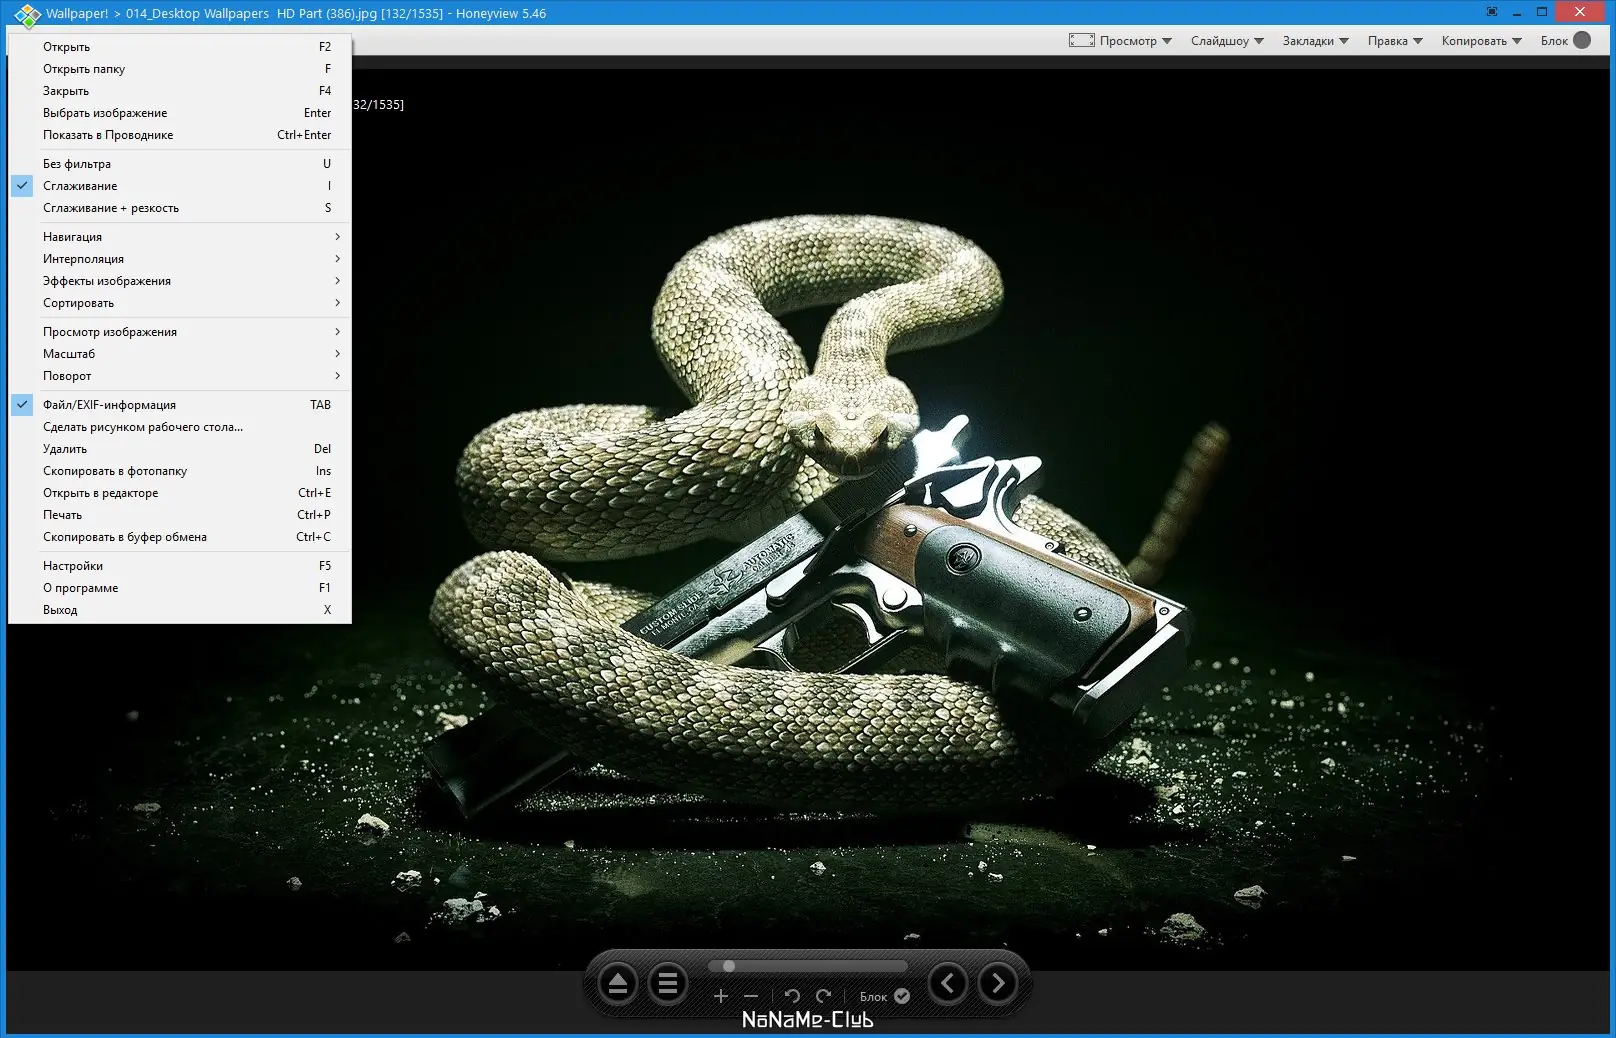Screen dimensions: 1616x1038
Task: Click the image position slider handle
Action: click(729, 966)
